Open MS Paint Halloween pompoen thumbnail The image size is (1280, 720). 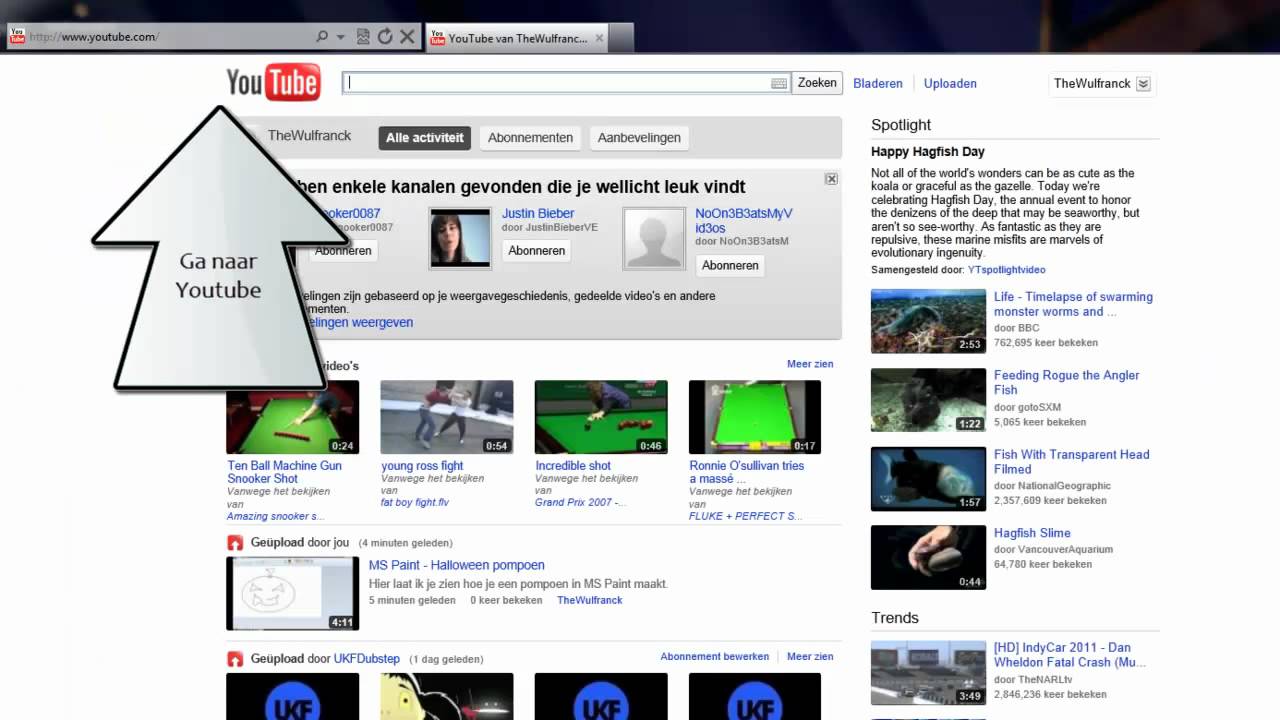tap(292, 593)
